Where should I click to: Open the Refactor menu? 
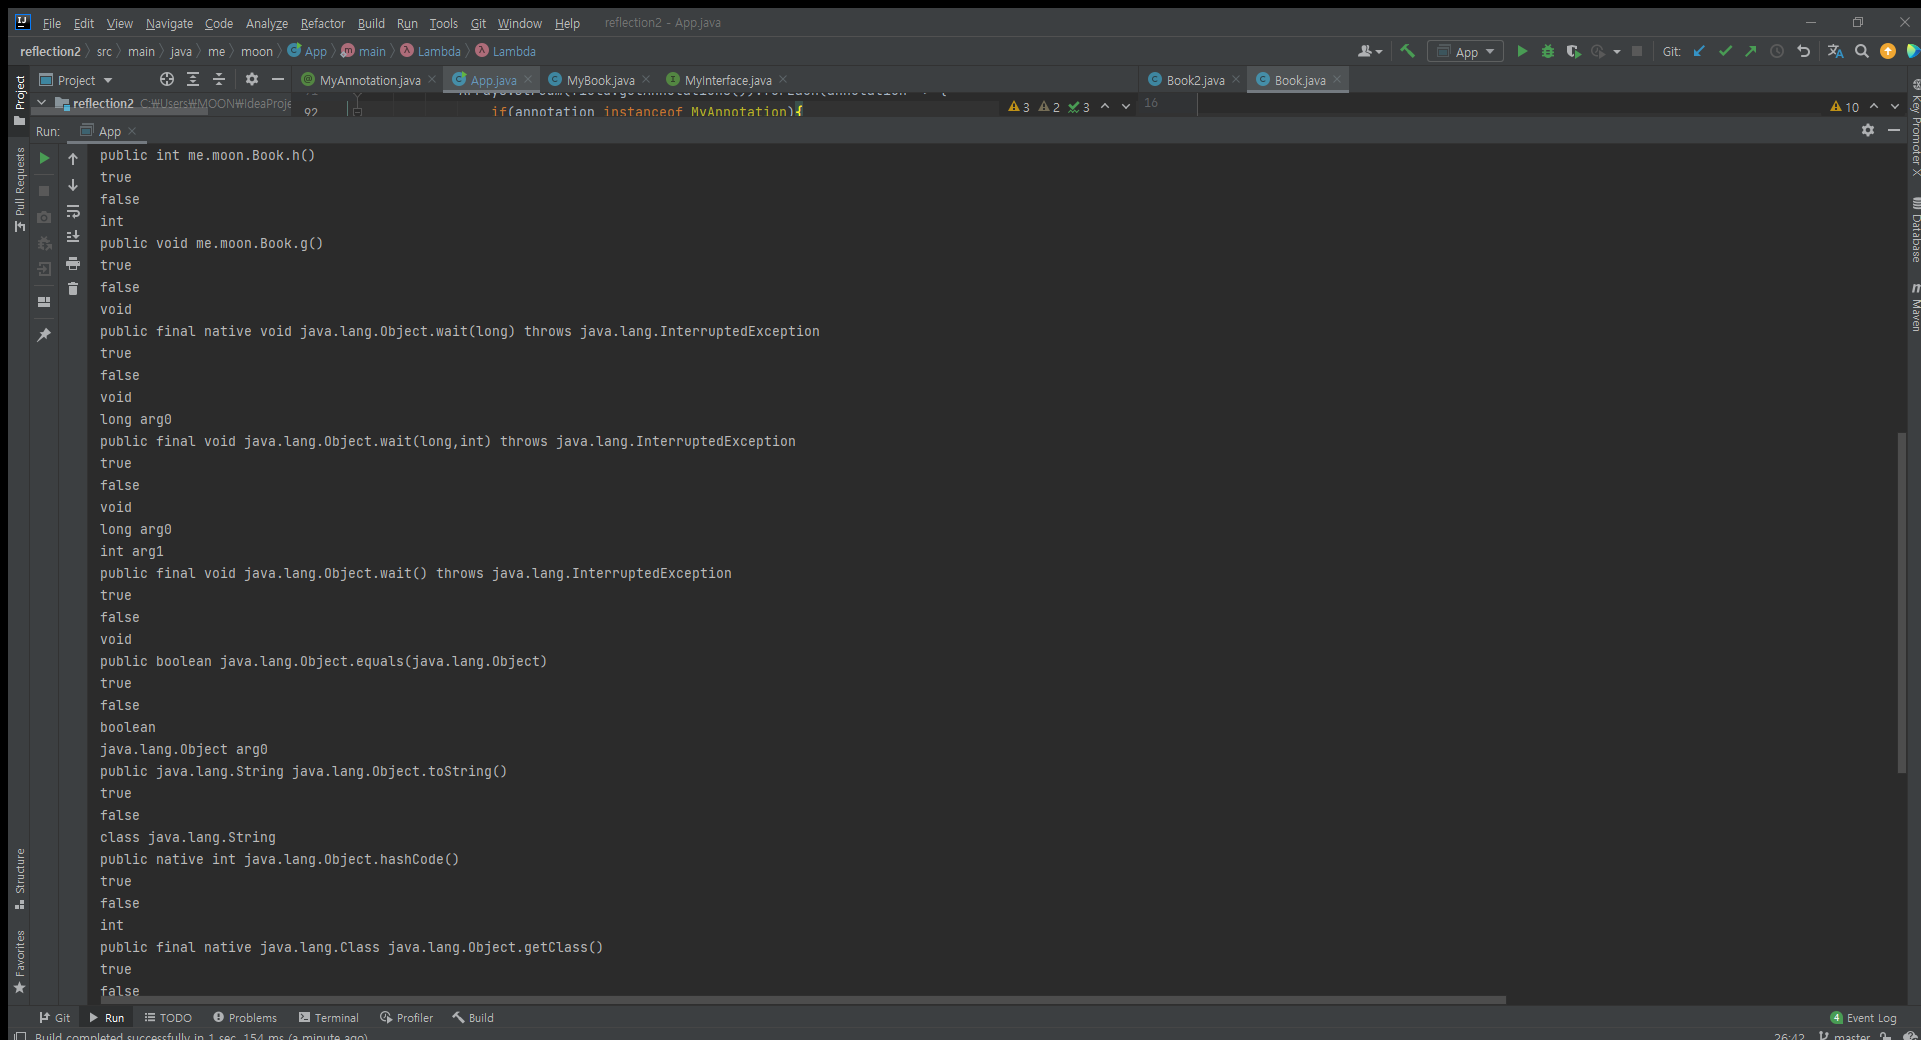click(x=322, y=23)
